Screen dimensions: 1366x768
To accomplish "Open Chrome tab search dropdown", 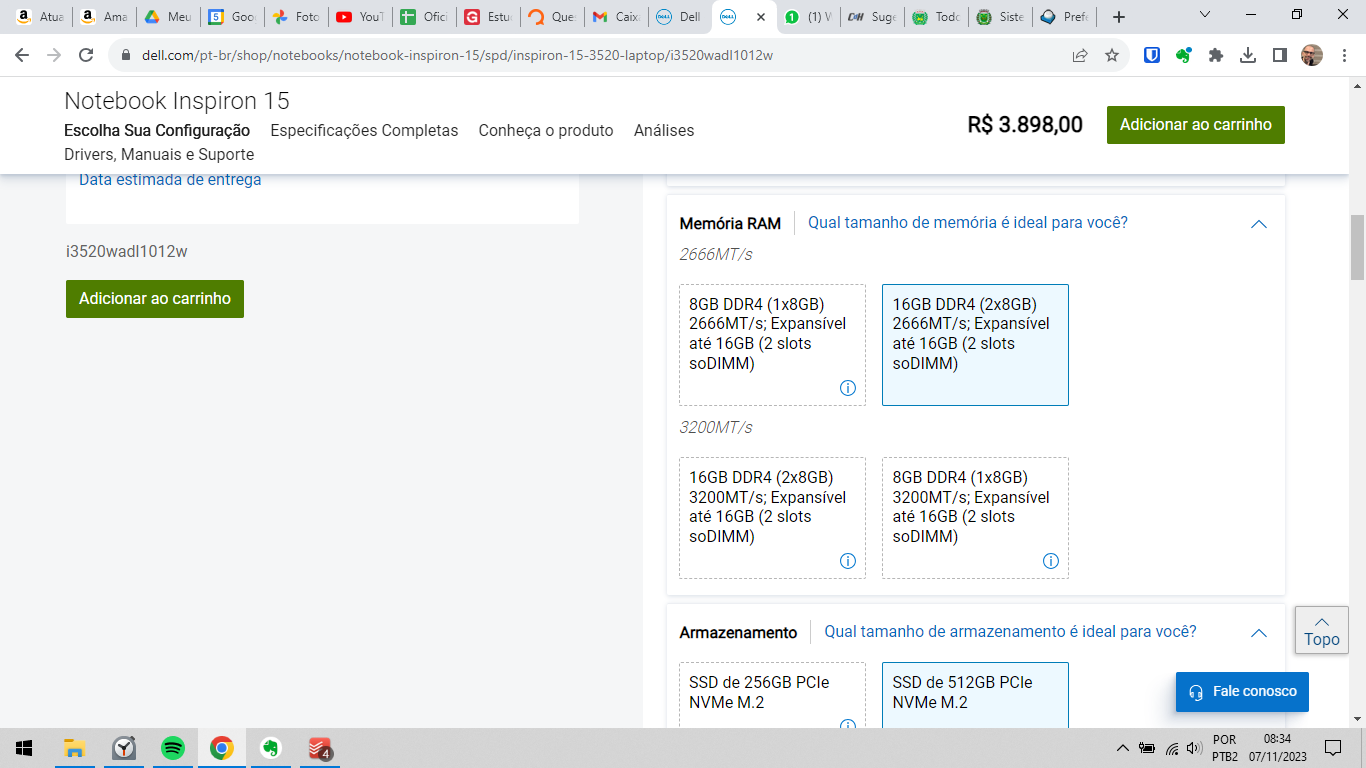I will (x=1205, y=15).
